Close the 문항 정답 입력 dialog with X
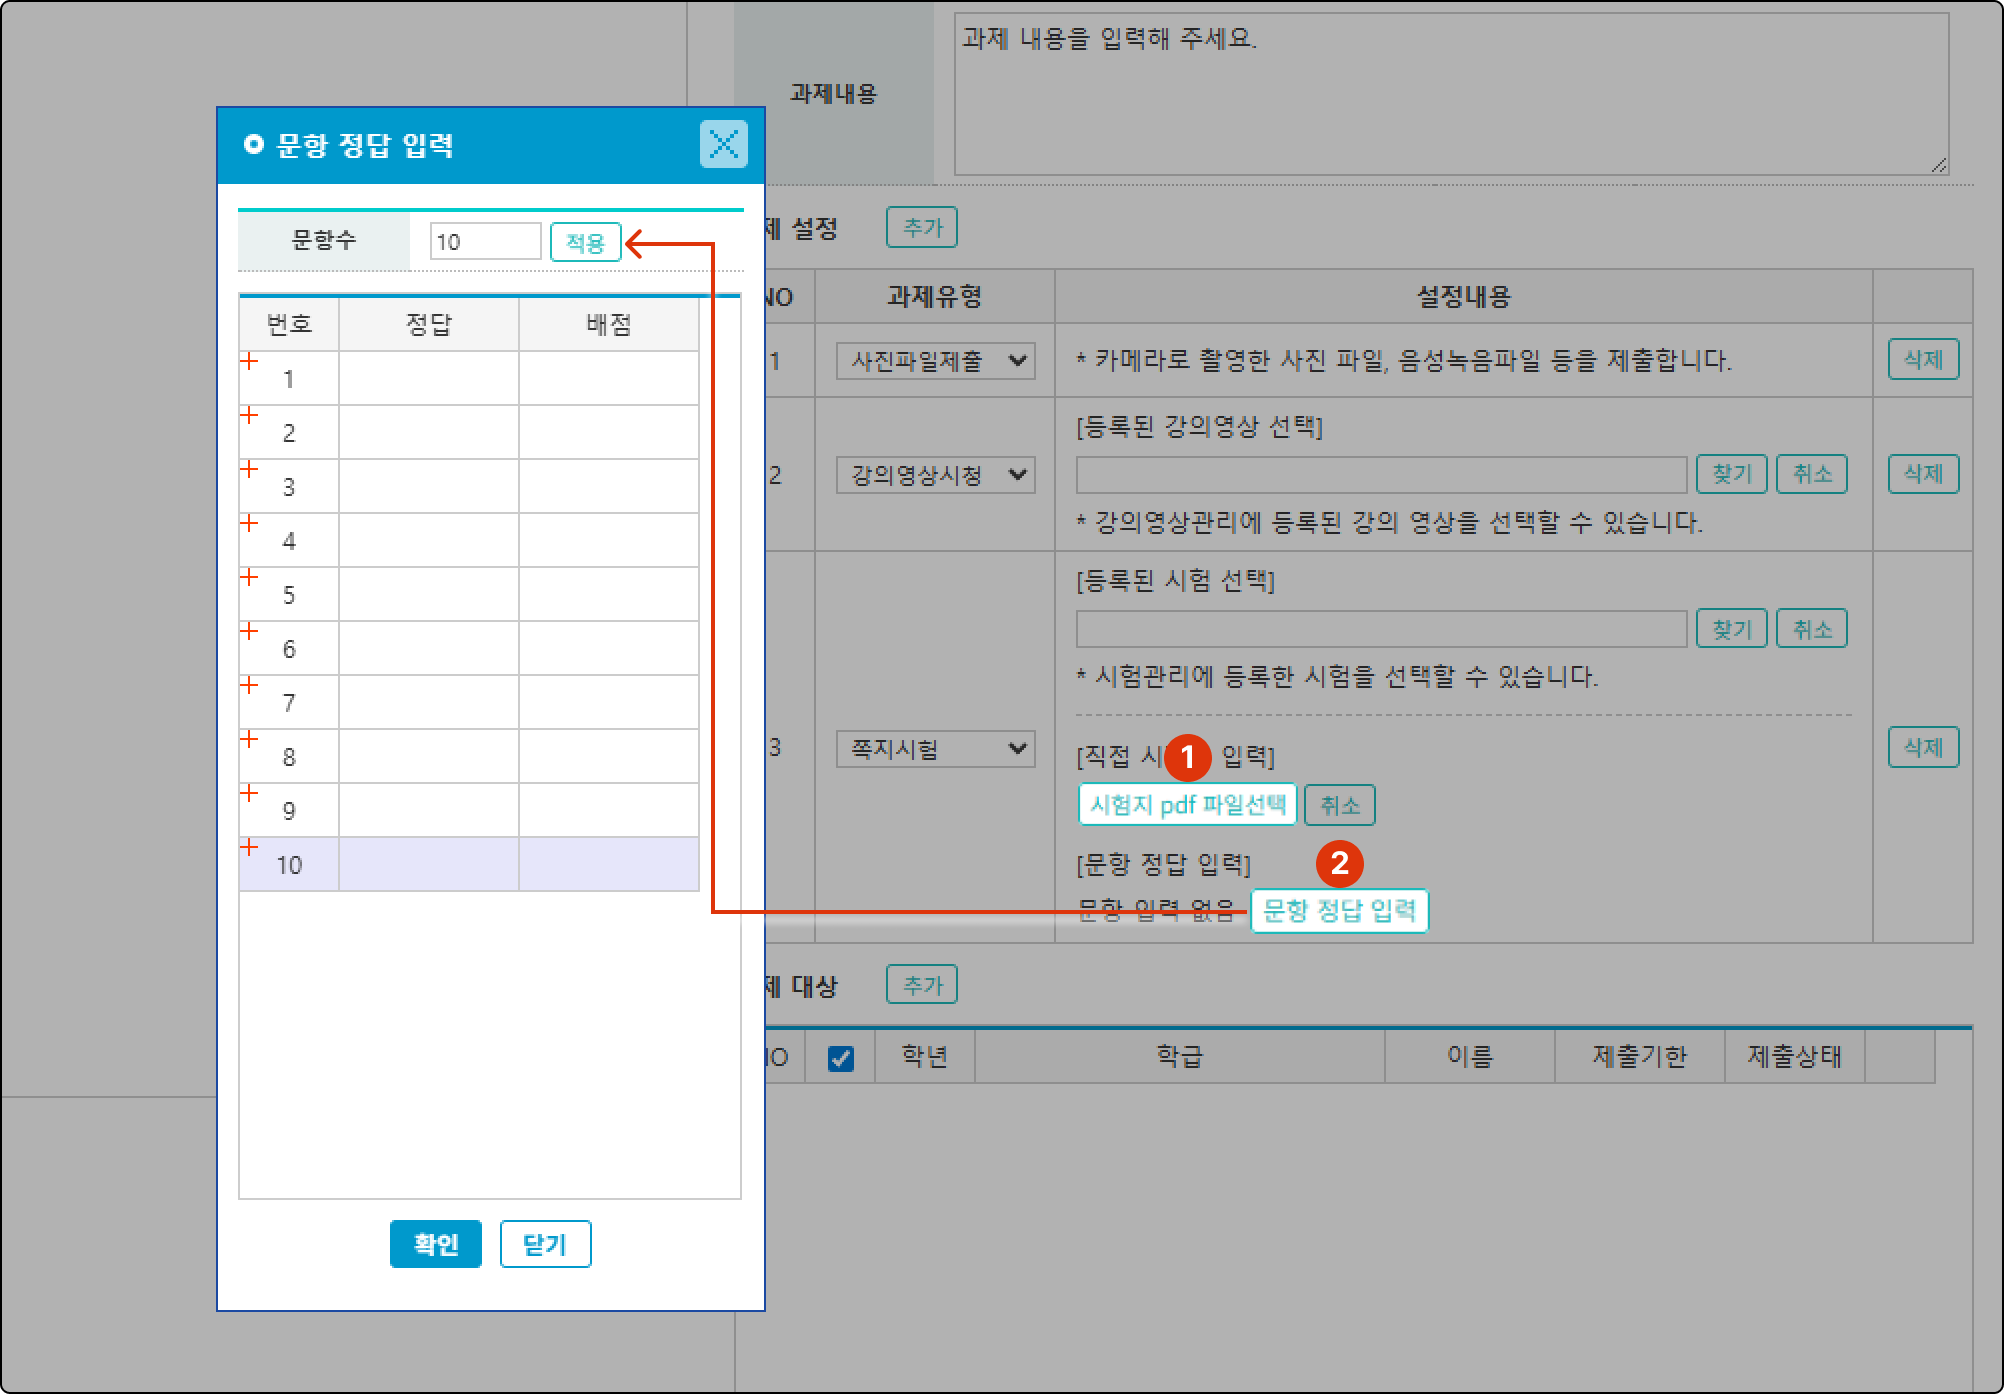 (723, 144)
